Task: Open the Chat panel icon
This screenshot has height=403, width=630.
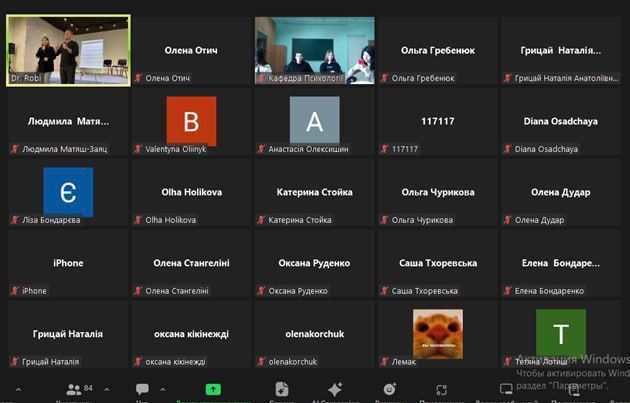Action: coord(142,389)
